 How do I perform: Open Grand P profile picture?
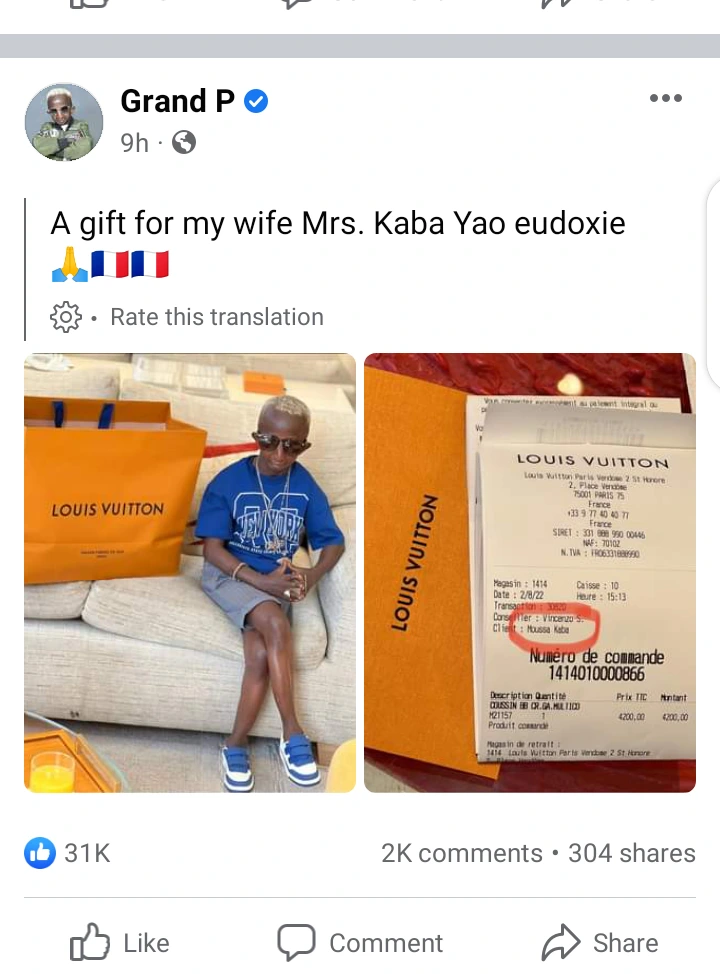[x=63, y=122]
